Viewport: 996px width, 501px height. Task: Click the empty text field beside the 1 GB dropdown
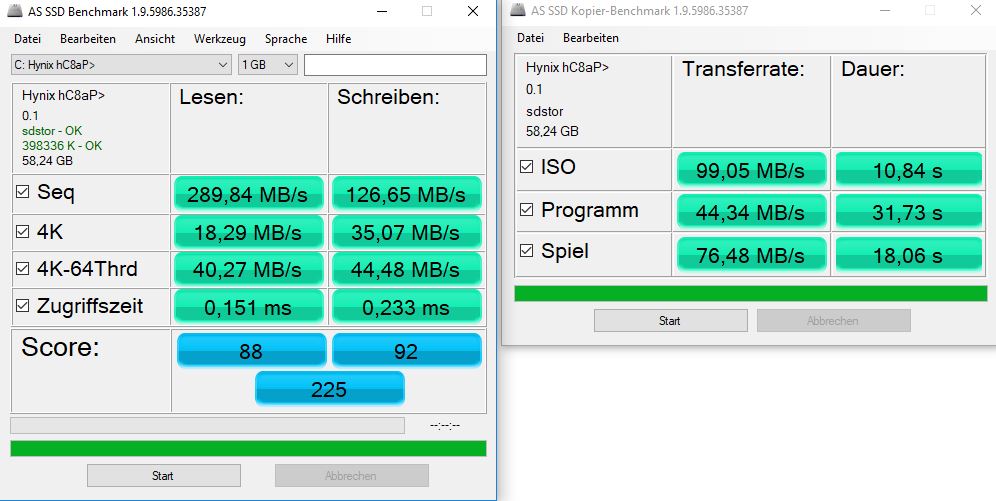[395, 65]
